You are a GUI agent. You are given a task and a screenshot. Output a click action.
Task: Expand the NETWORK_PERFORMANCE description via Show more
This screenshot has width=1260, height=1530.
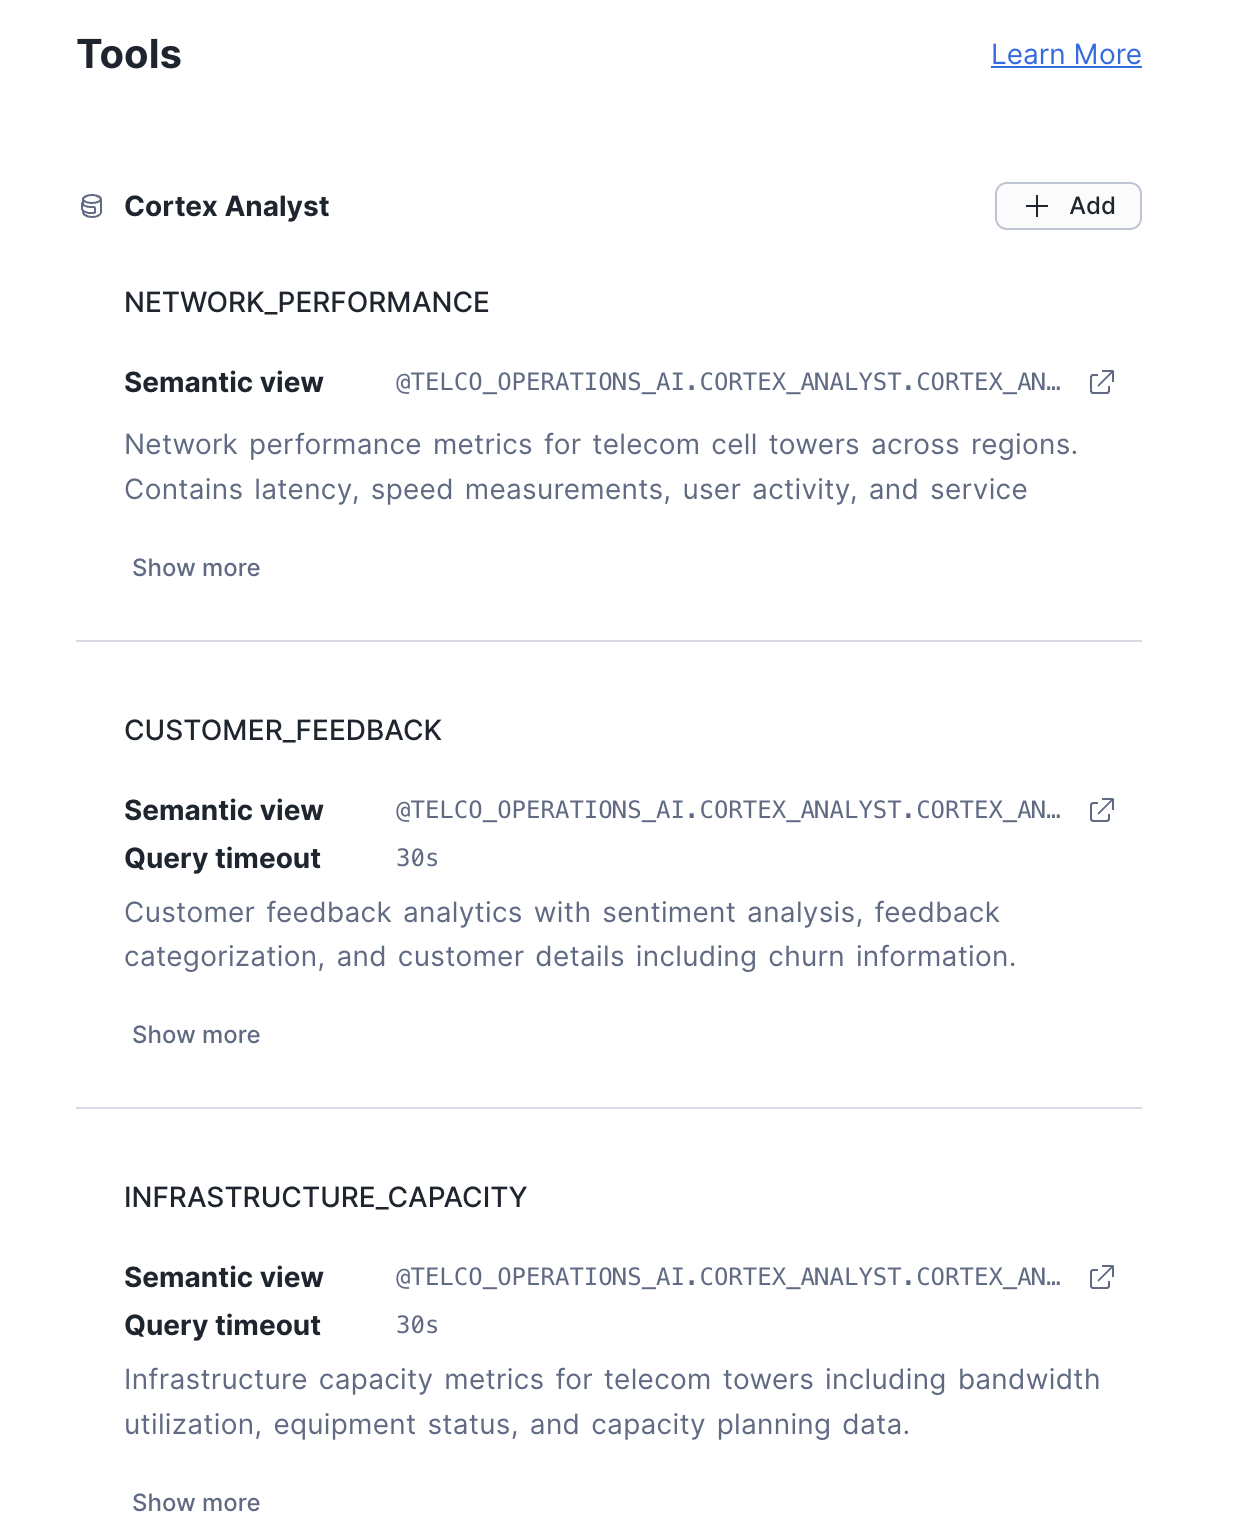(196, 567)
